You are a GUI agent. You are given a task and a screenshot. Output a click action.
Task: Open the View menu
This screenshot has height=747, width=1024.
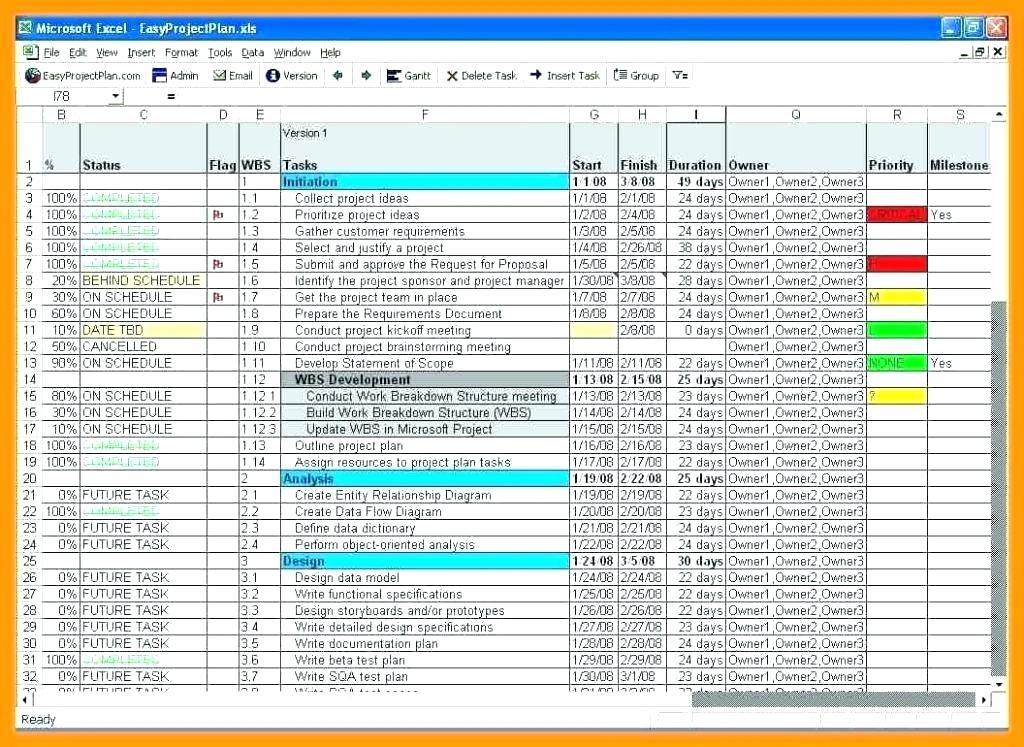coord(107,53)
